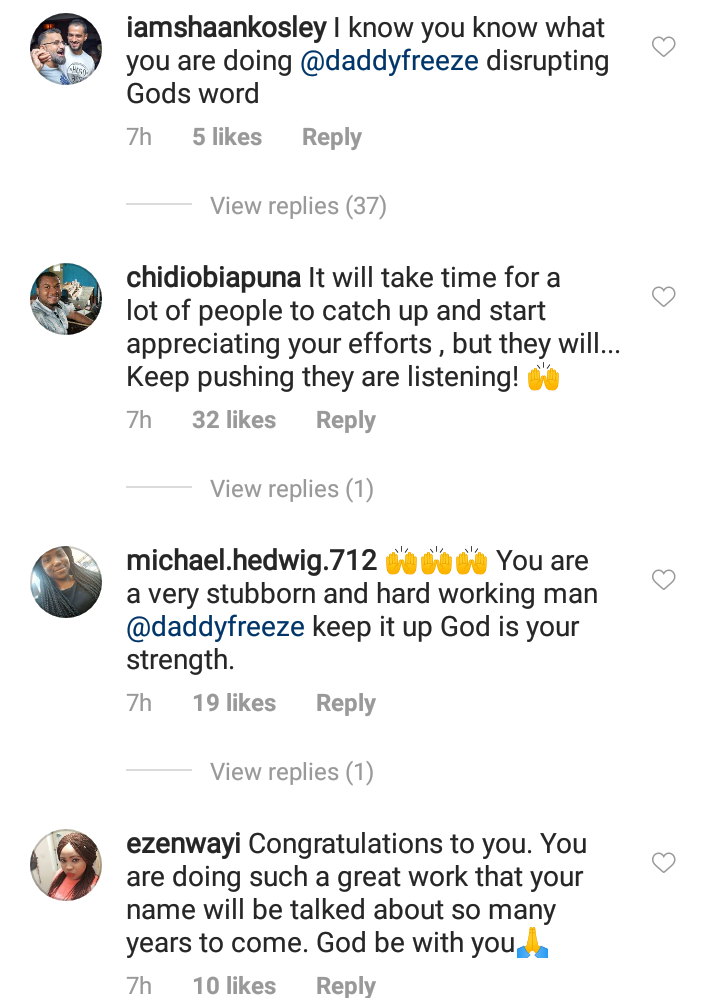The image size is (720, 998).
Task: Like ezenwayi's comment using the heart icon
Action: pos(663,862)
